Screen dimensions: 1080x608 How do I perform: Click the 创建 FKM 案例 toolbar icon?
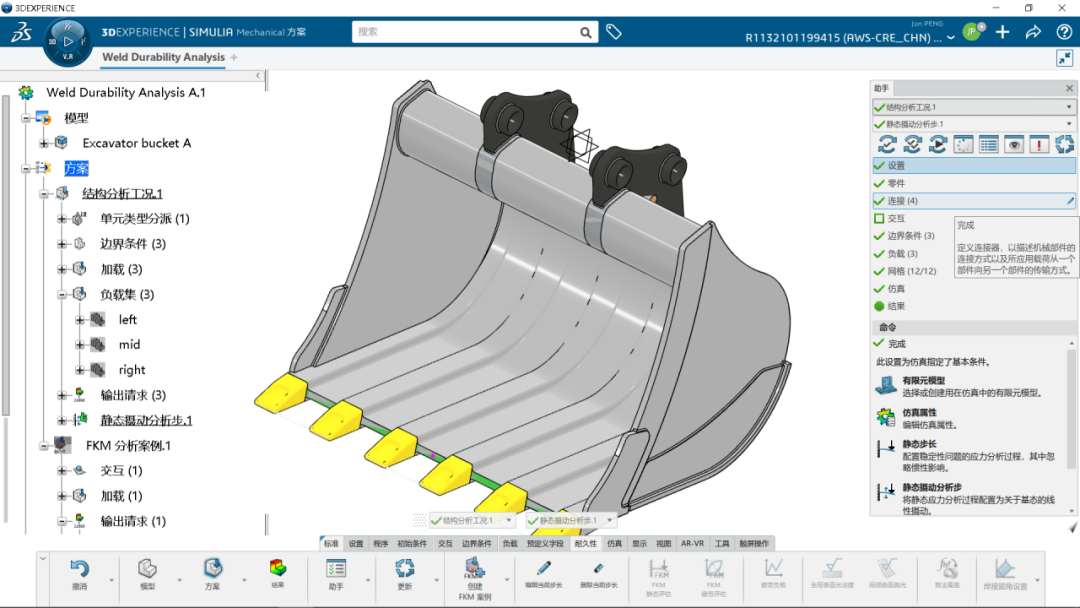[475, 567]
